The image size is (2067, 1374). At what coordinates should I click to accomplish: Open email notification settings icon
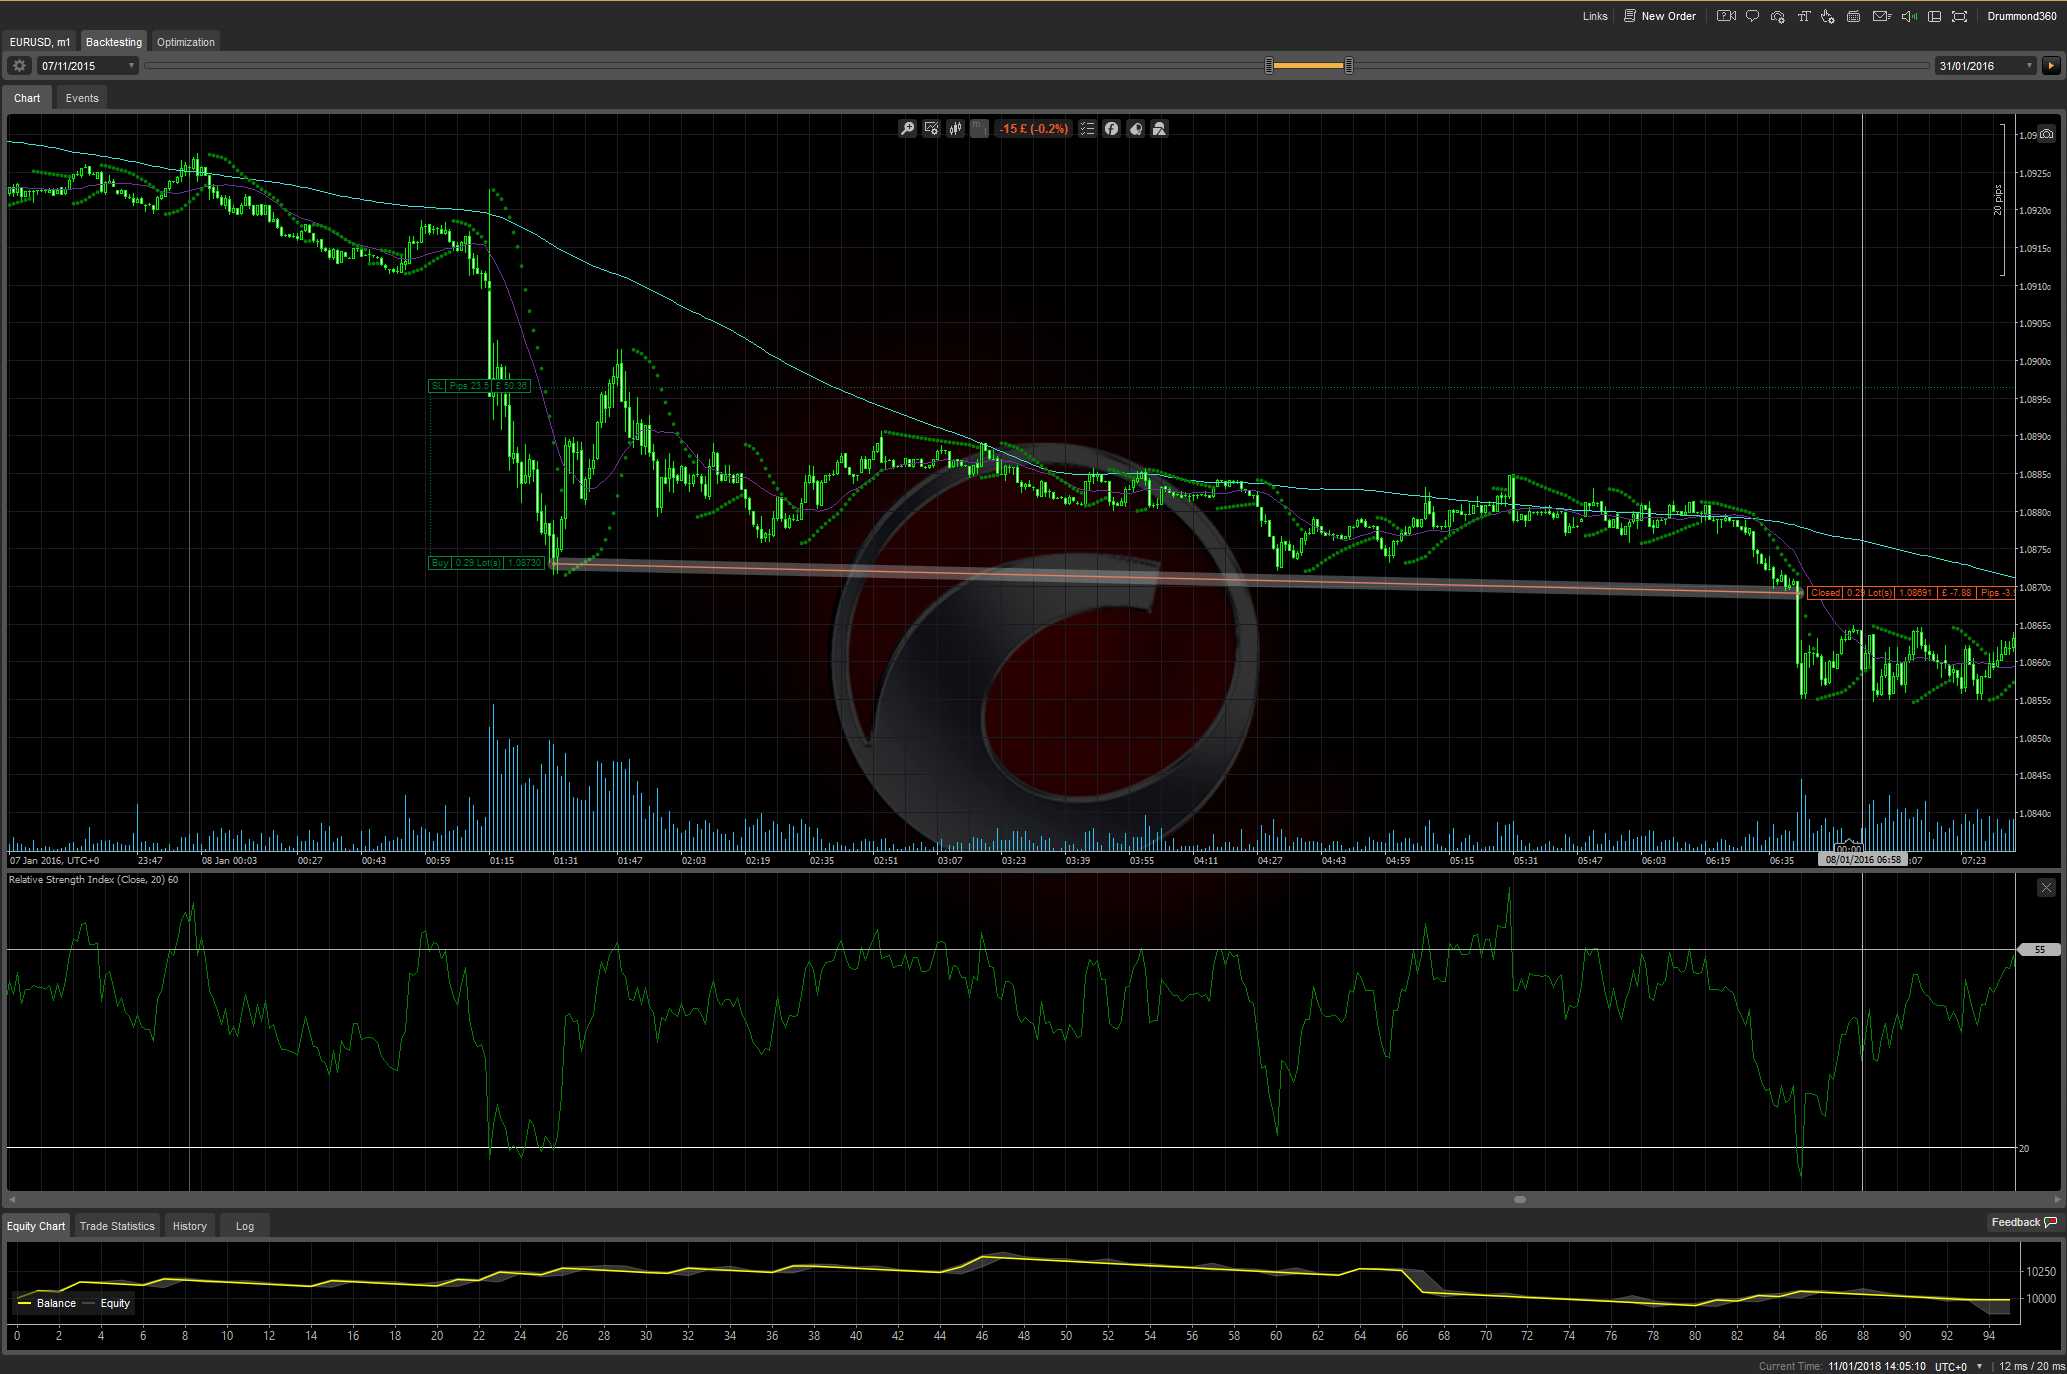pos(1881,16)
